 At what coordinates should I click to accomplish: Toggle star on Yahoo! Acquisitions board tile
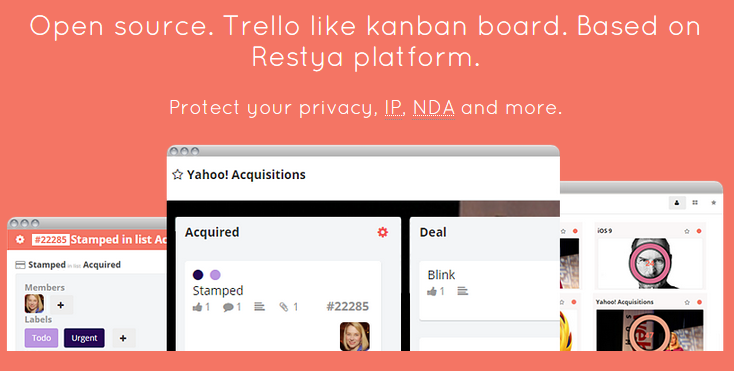point(687,302)
